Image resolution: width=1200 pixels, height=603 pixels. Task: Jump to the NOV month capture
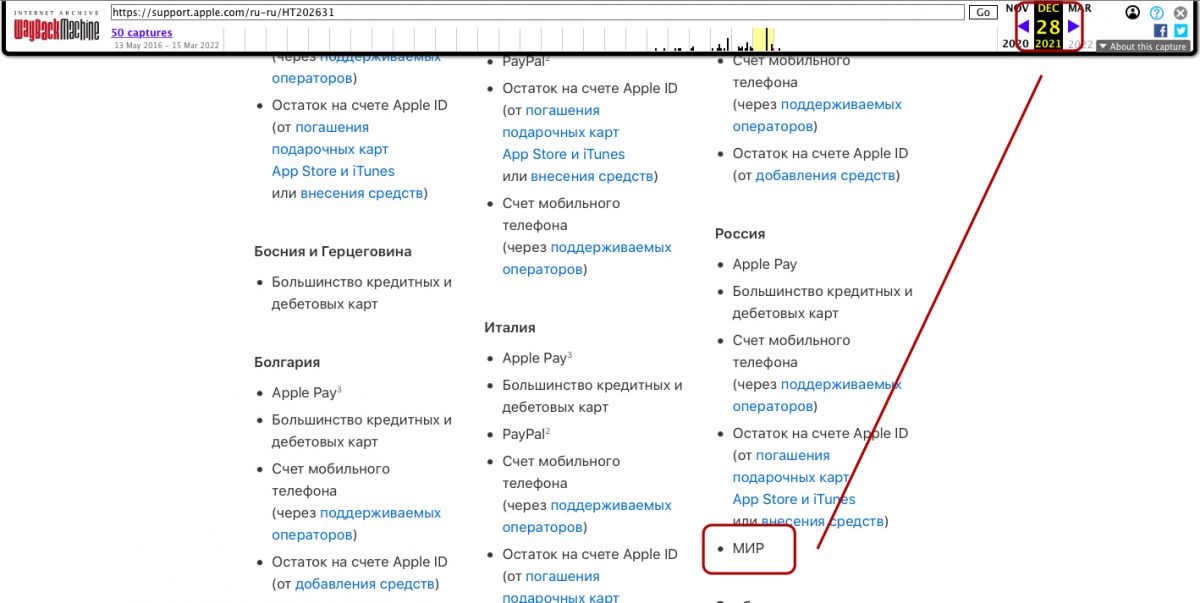point(1017,8)
